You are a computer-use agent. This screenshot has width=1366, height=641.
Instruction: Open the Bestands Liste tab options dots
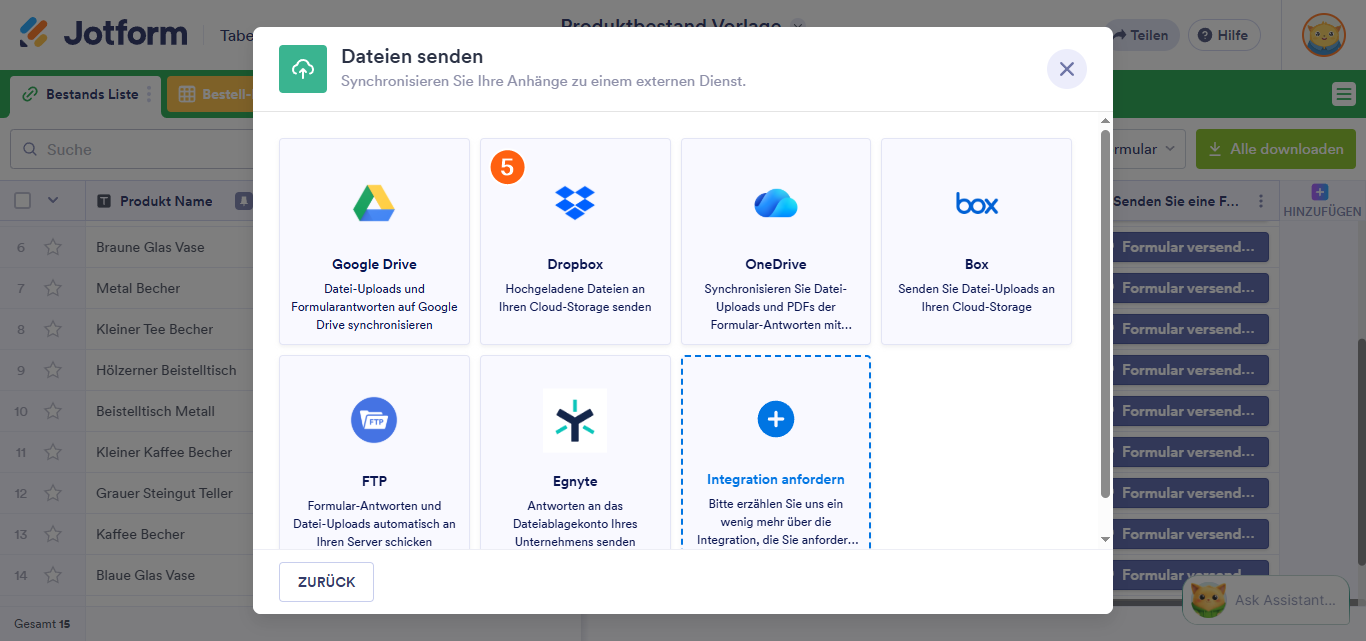(x=150, y=95)
